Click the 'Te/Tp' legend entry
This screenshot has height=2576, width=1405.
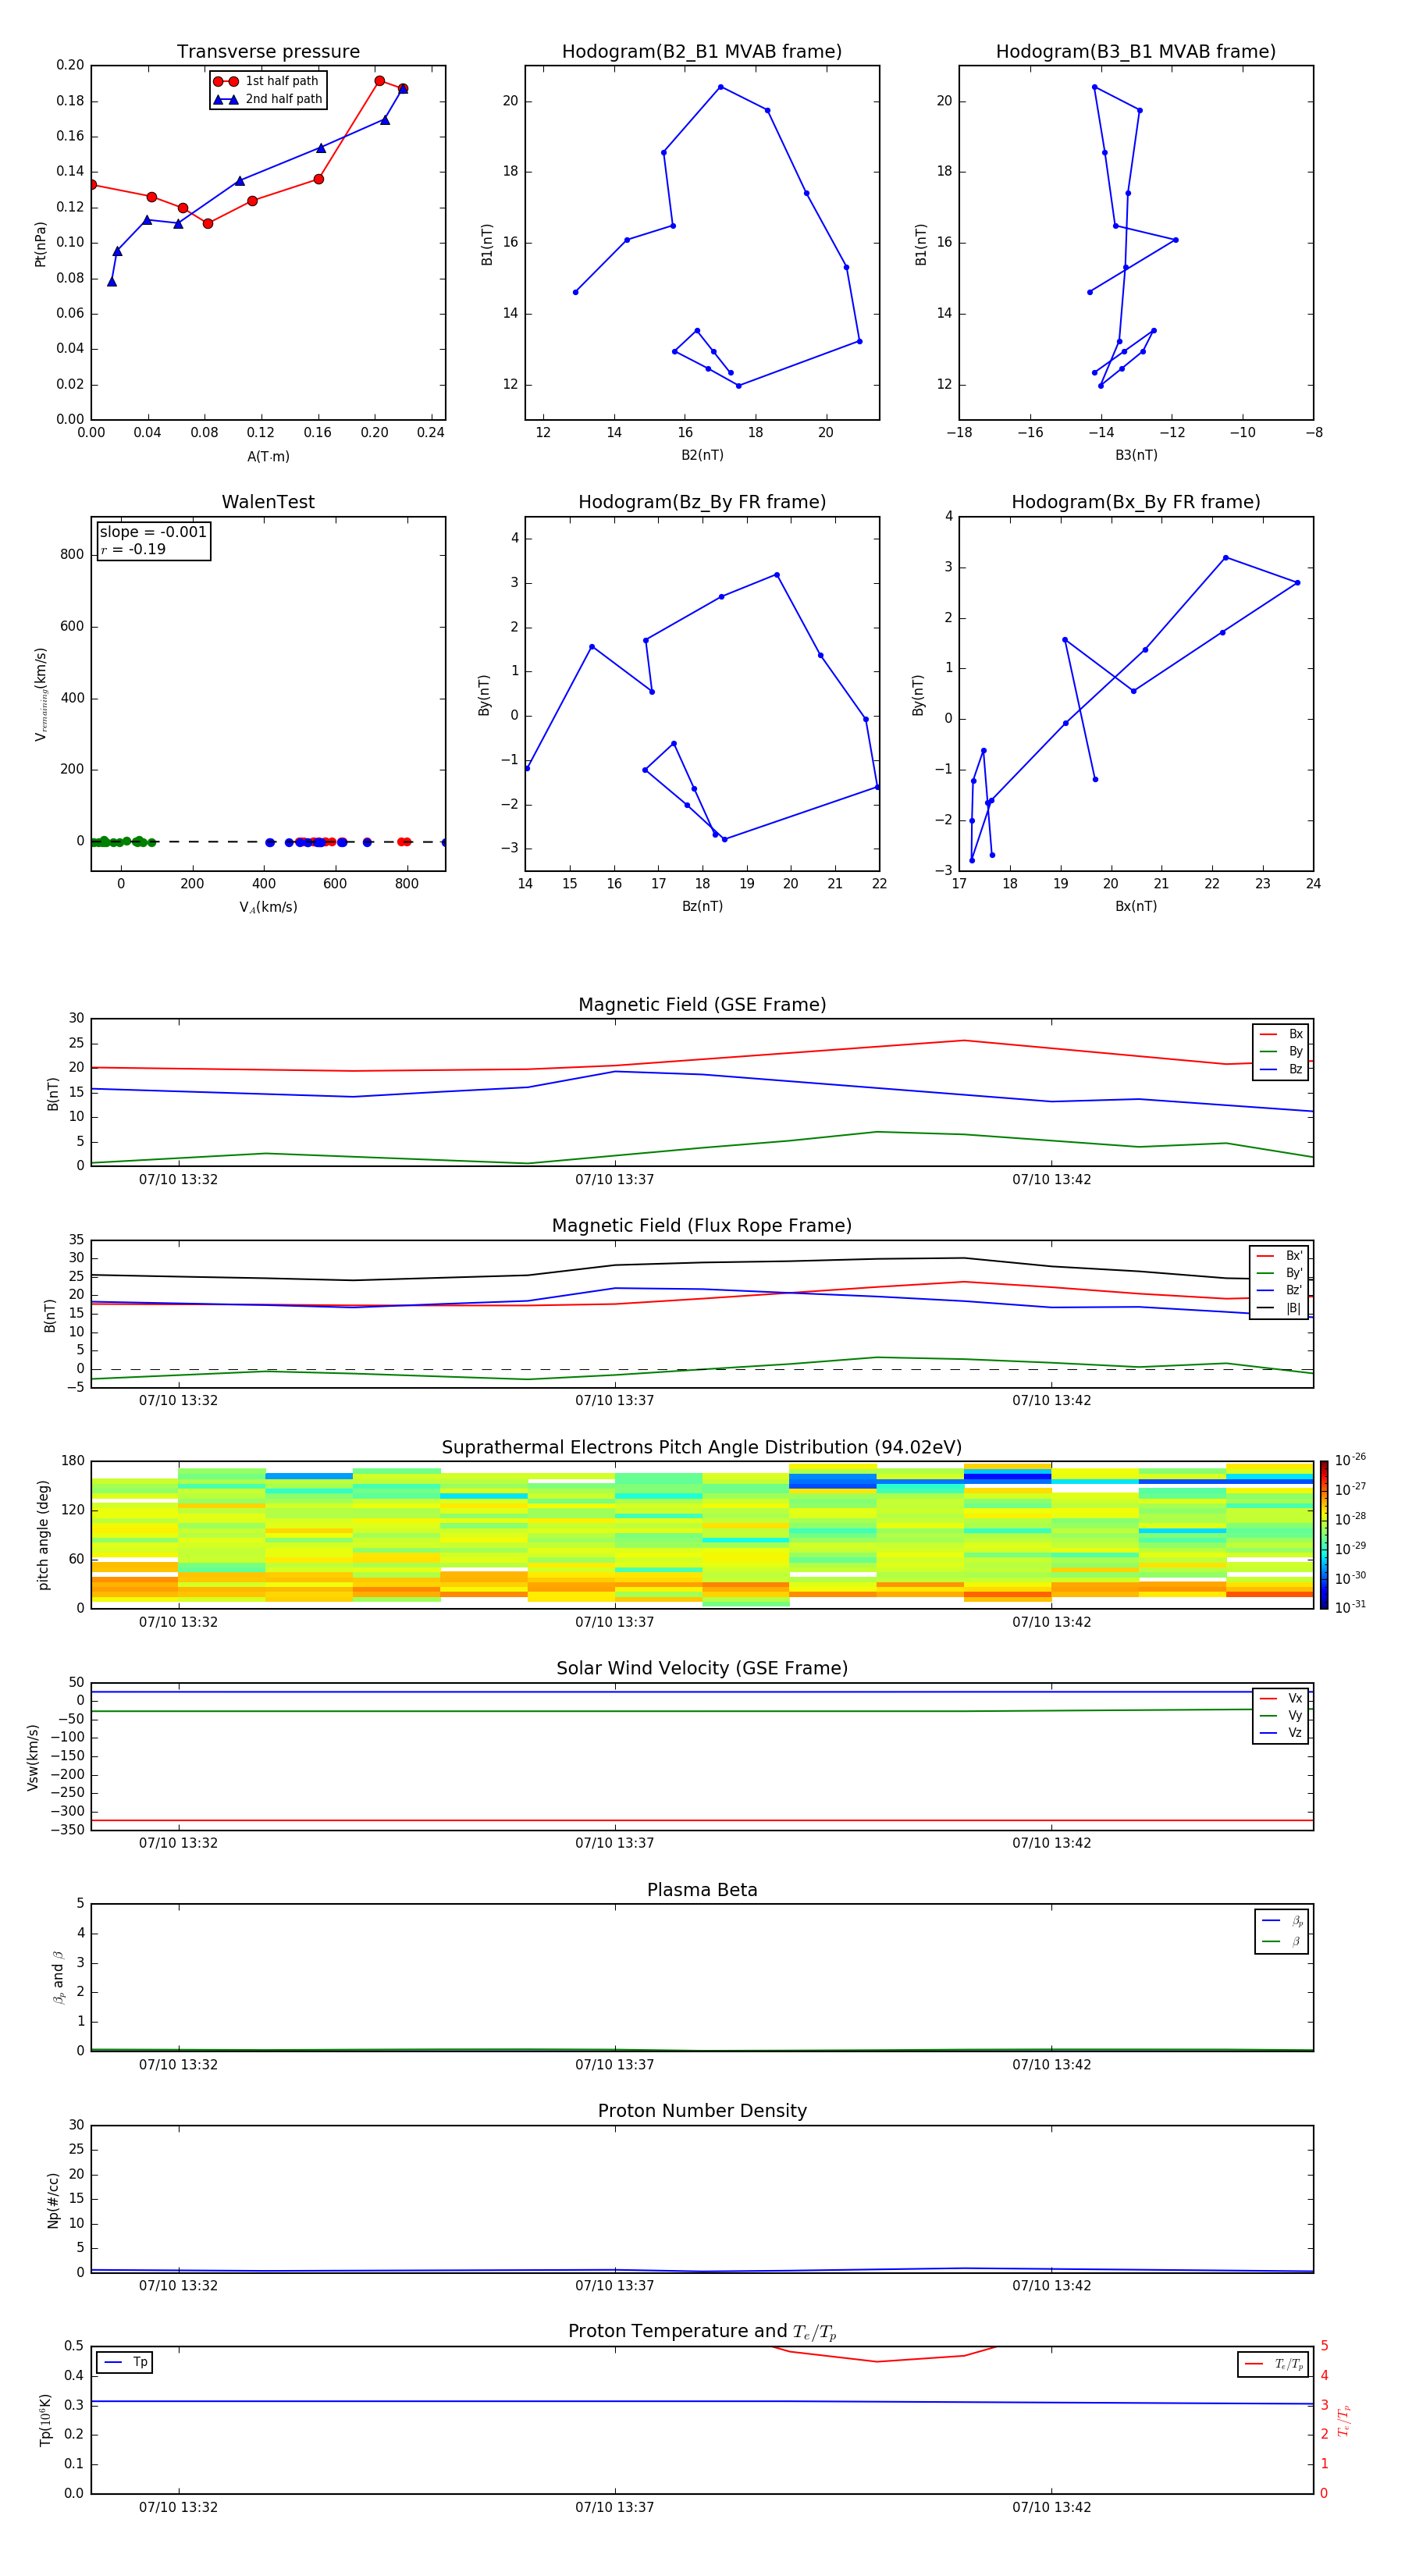(1273, 2364)
